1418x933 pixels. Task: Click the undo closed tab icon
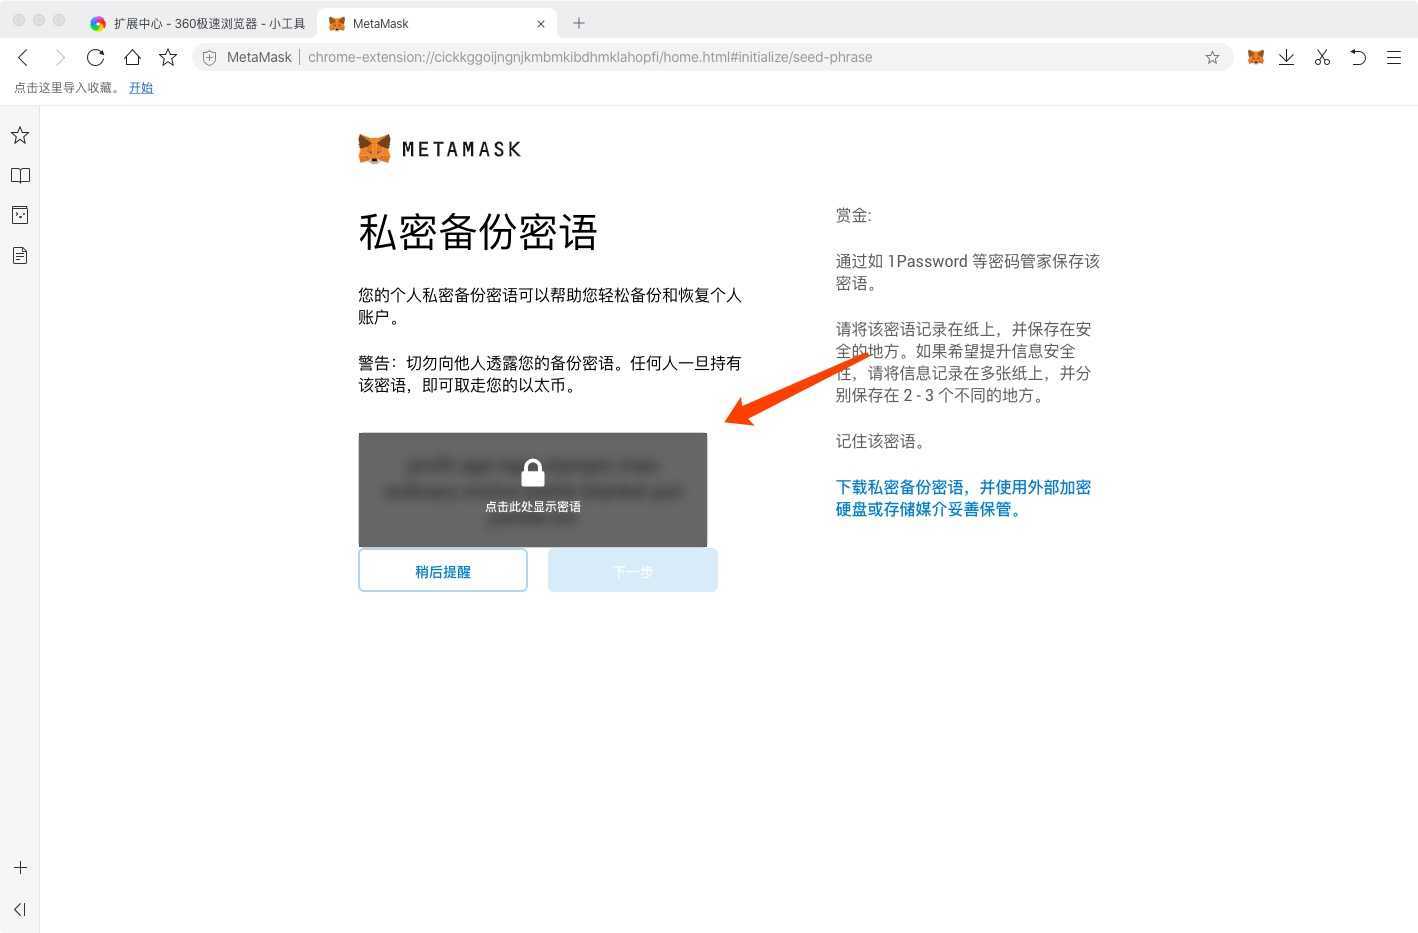[1358, 58]
